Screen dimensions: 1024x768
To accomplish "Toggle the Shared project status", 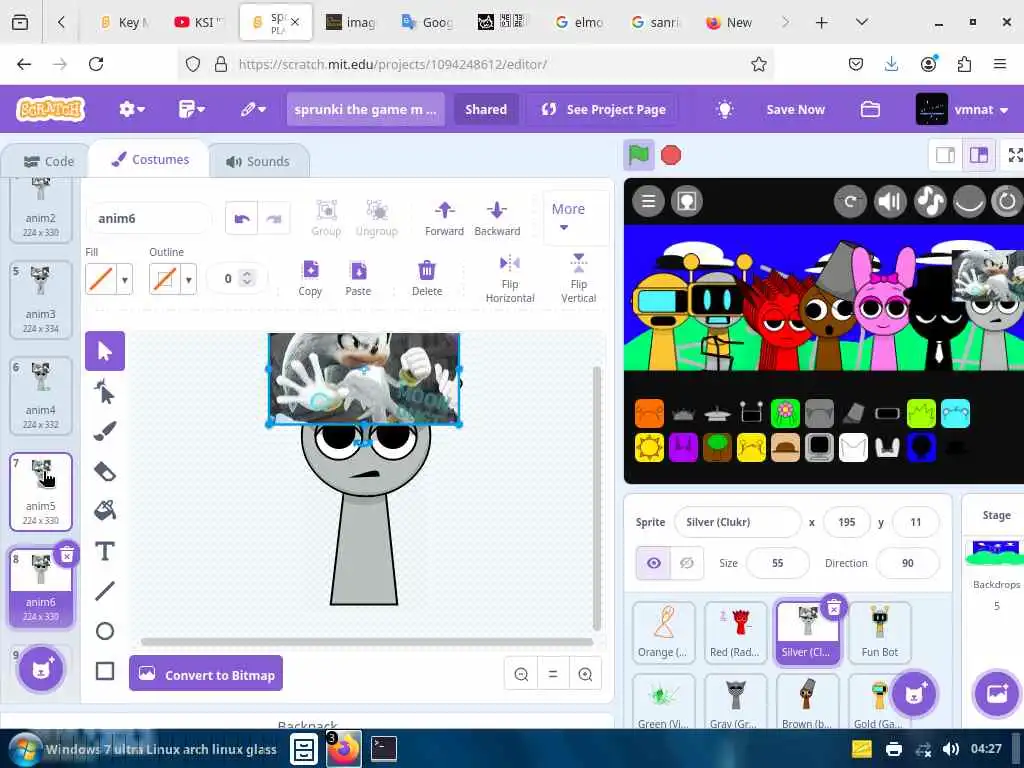I will tap(485, 109).
